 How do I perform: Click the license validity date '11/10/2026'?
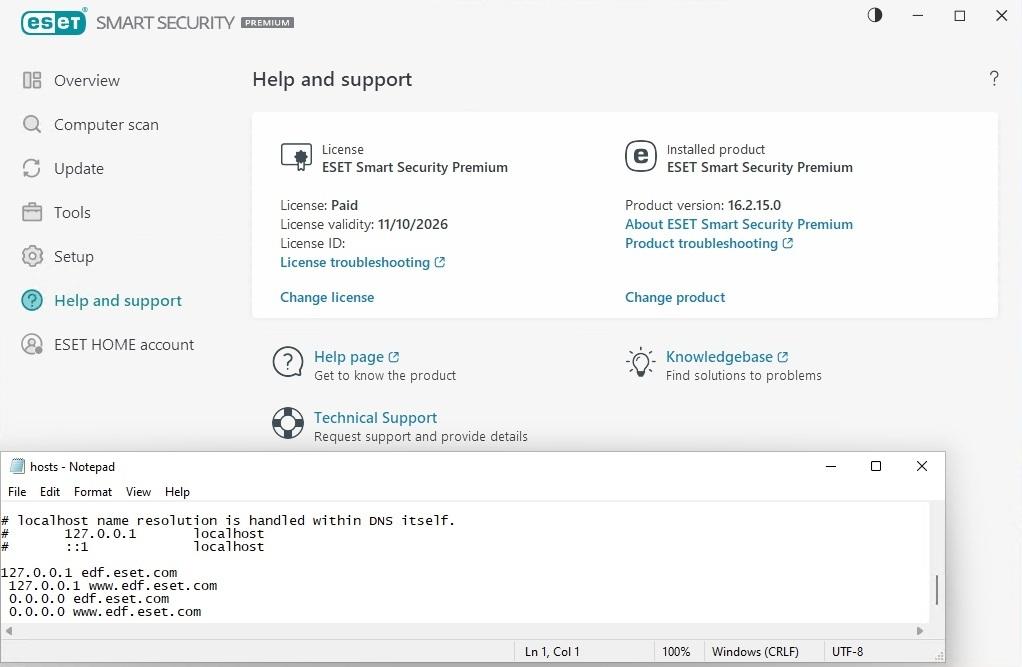point(413,224)
